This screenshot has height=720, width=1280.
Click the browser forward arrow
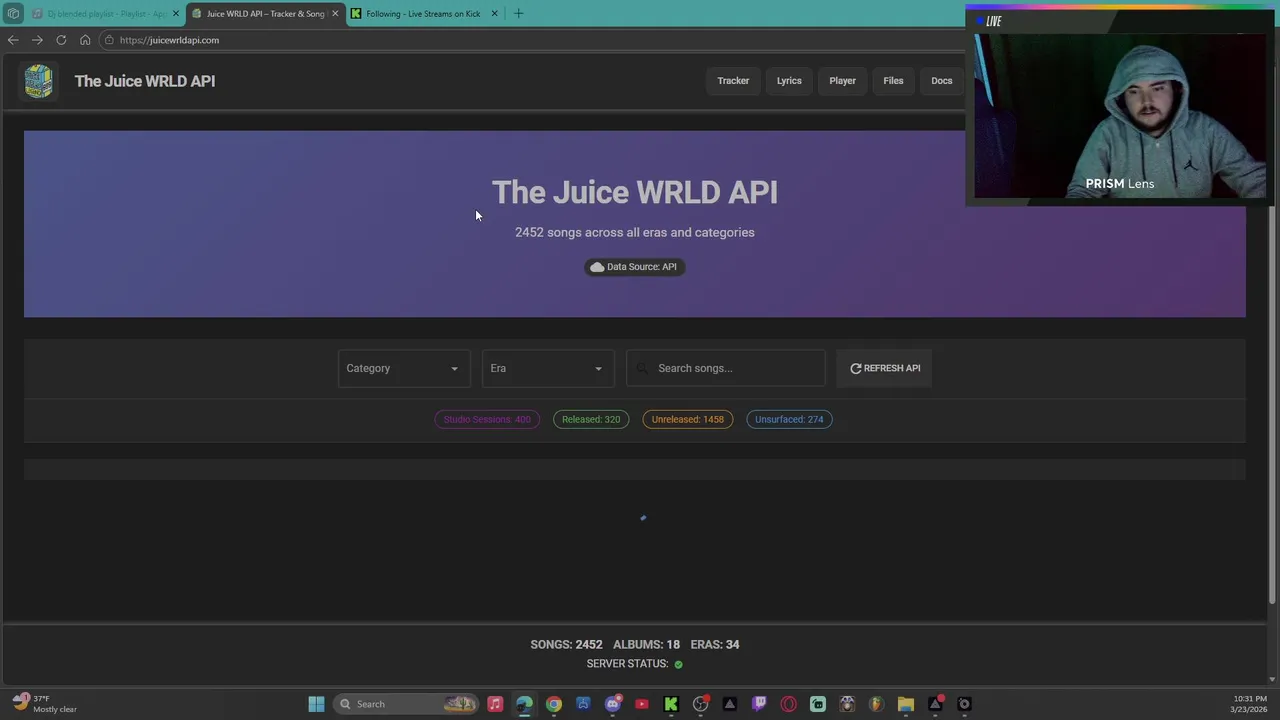37,40
